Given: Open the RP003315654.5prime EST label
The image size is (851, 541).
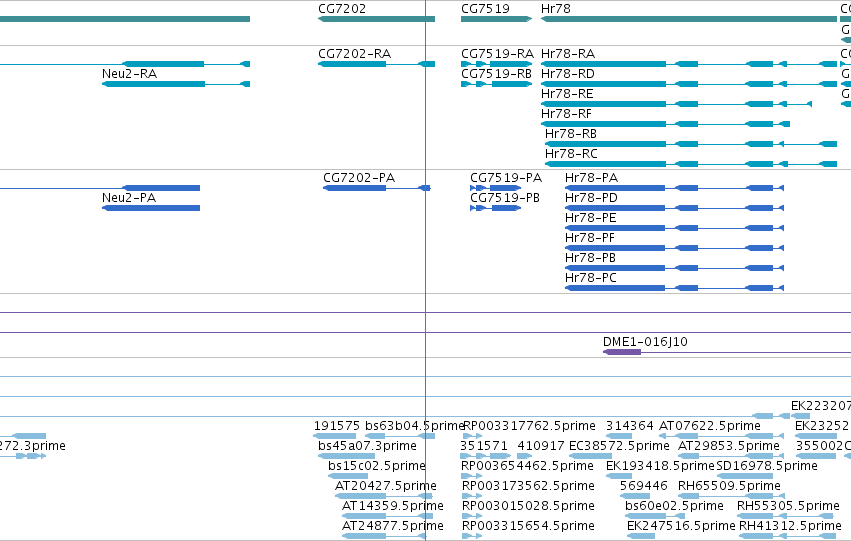Looking at the screenshot, I should [x=528, y=526].
